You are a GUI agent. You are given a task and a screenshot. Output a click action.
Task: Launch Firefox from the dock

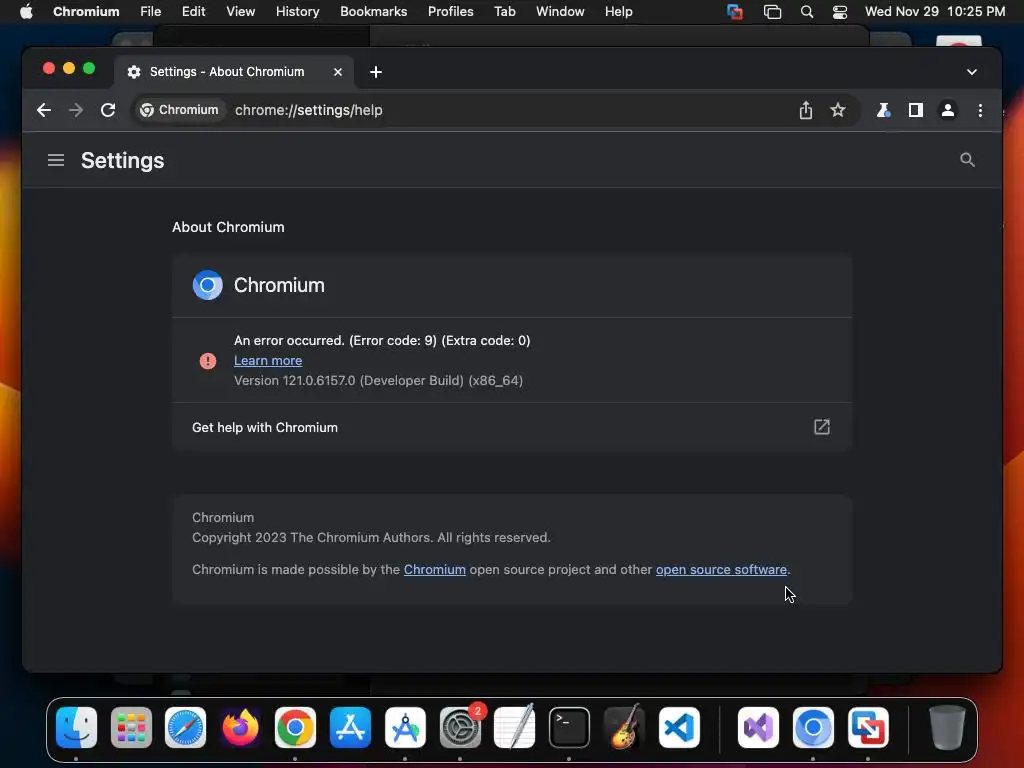click(240, 728)
